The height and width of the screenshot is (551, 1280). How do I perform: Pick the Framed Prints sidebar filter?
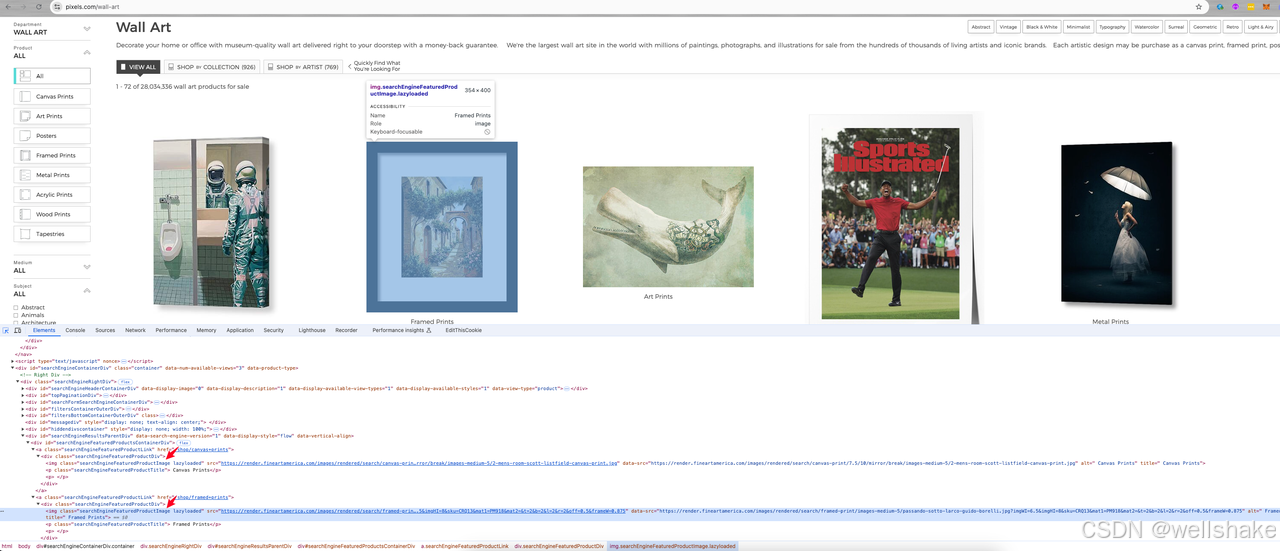(x=52, y=155)
